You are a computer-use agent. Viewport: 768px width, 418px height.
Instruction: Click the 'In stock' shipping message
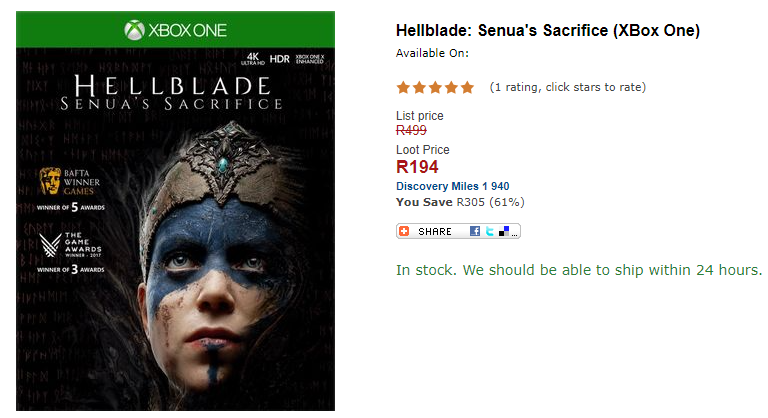pos(579,270)
